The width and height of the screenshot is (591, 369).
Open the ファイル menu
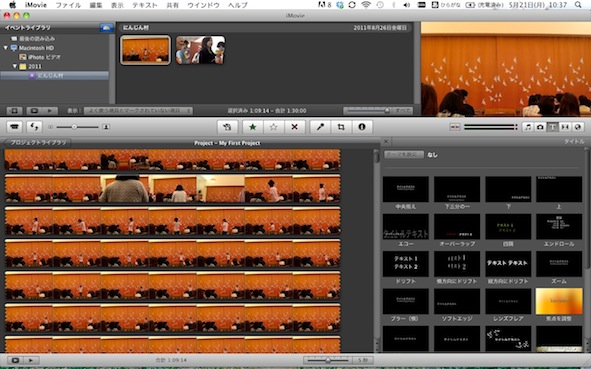(68, 5)
